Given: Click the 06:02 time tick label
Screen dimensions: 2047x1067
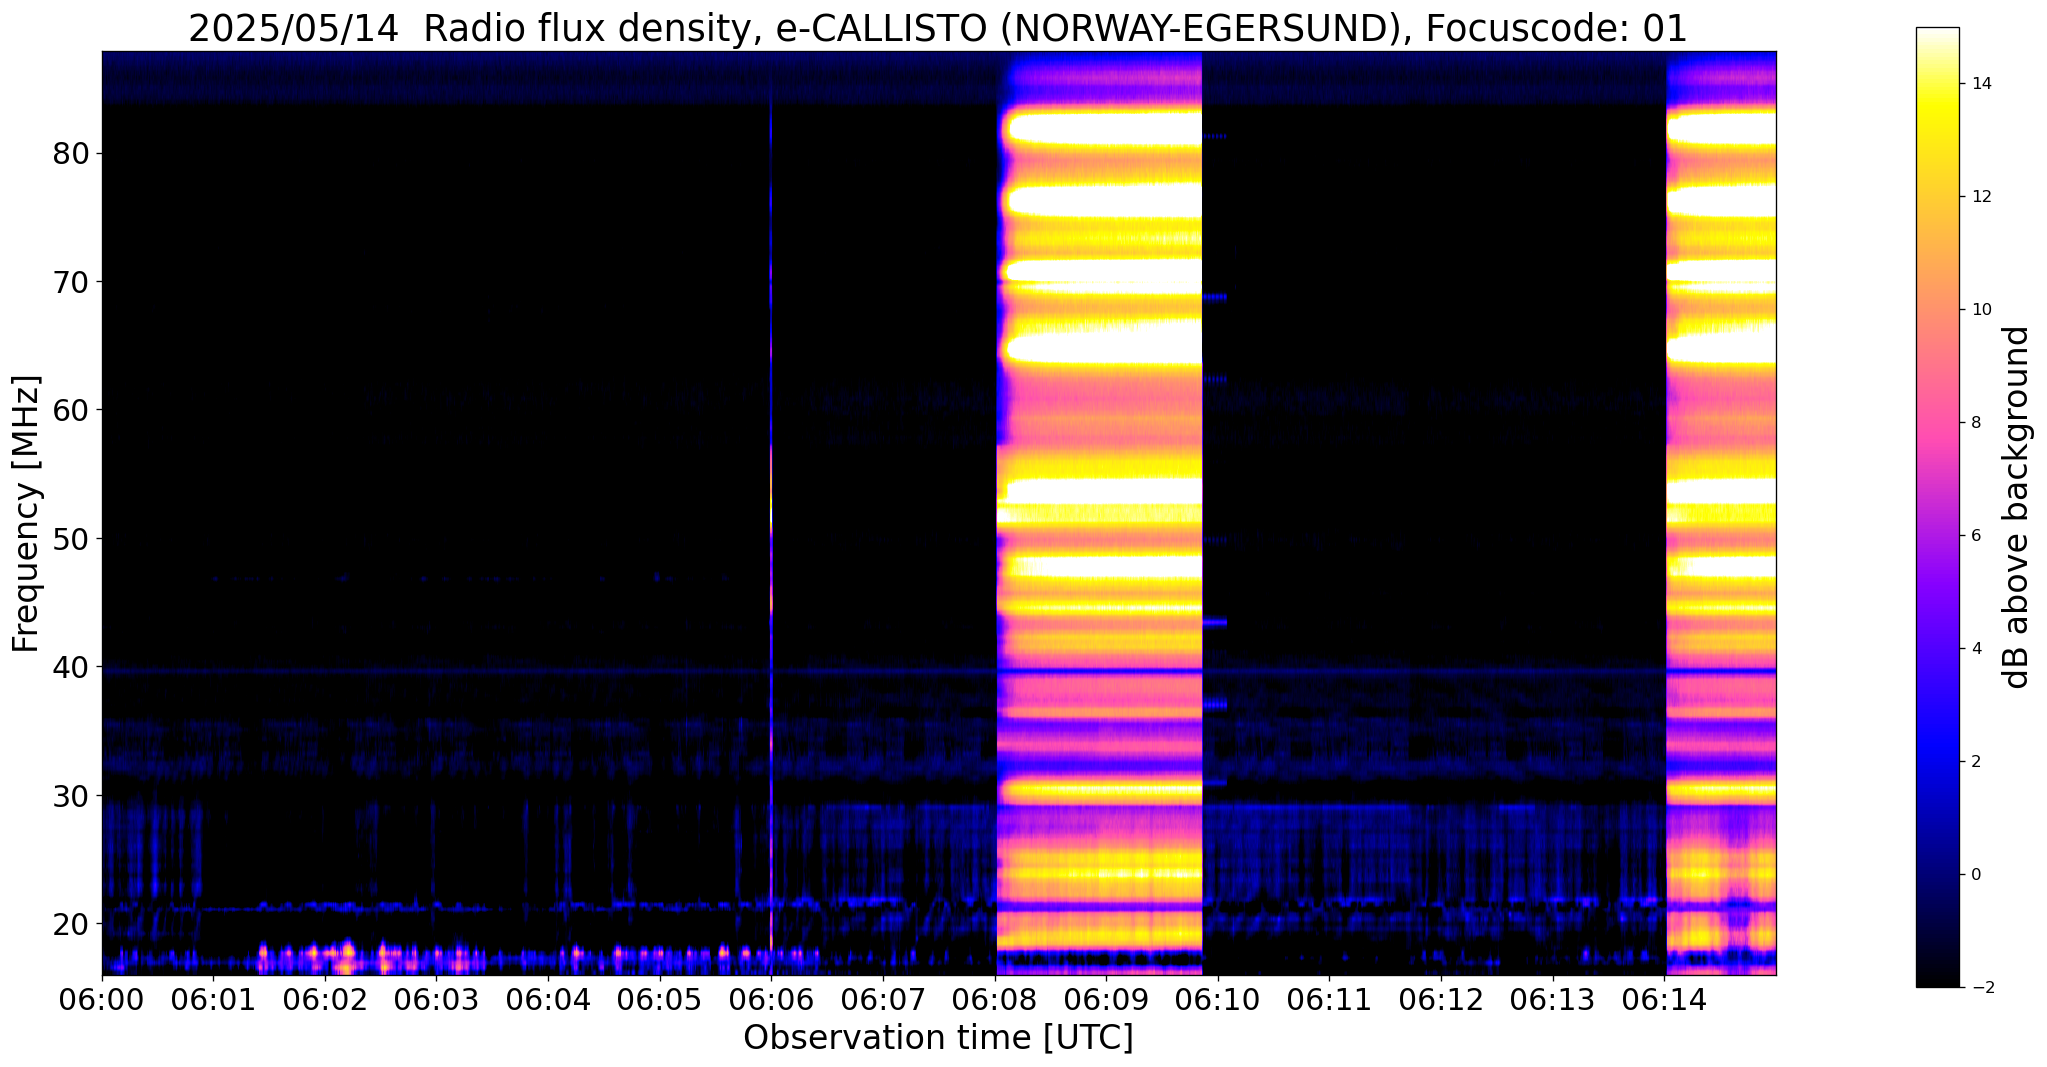Looking at the screenshot, I should pos(325,1000).
